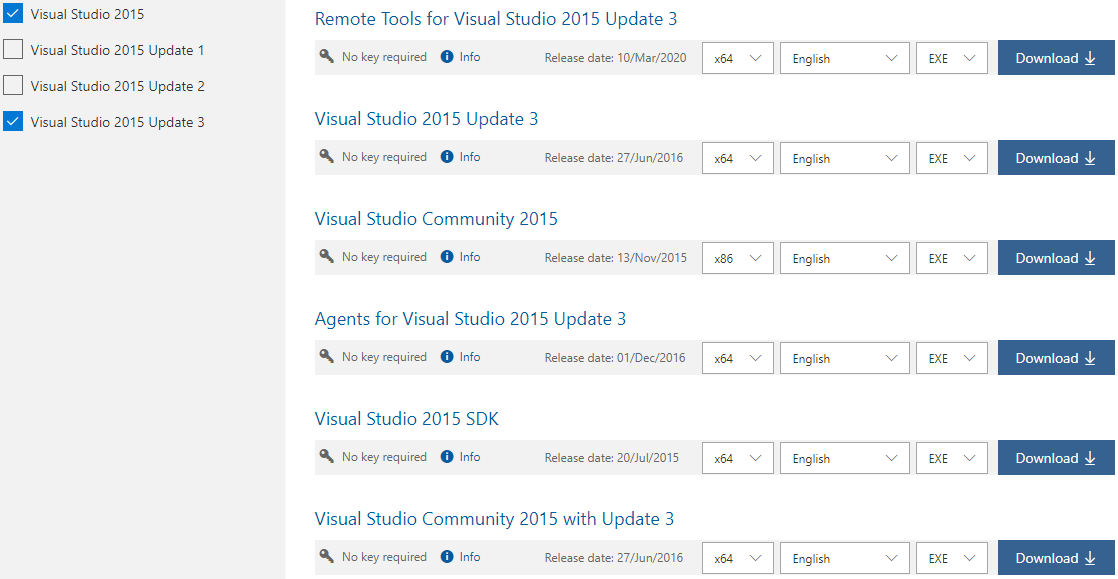1118x579 pixels.
Task: Uncheck the Visual Studio 2015 checkbox
Action: (x=14, y=14)
